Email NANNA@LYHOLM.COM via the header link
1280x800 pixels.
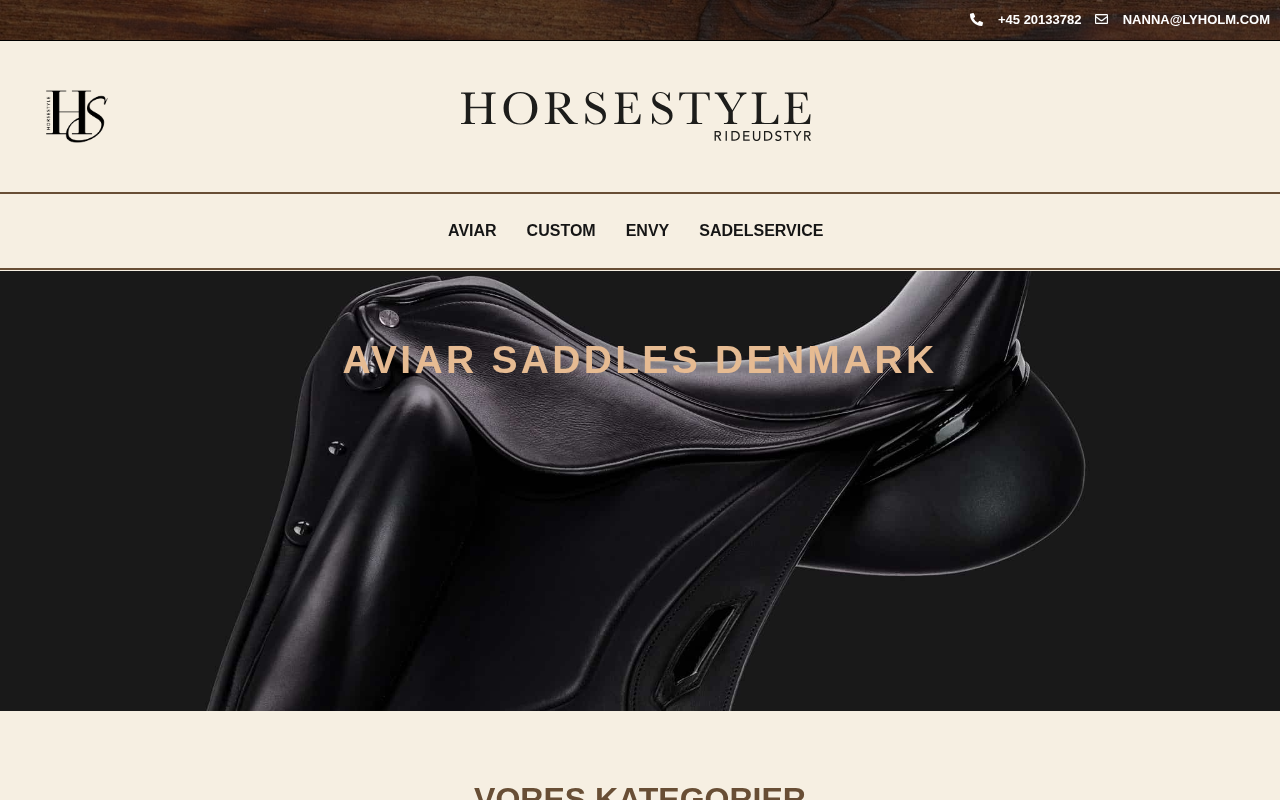coord(1196,20)
